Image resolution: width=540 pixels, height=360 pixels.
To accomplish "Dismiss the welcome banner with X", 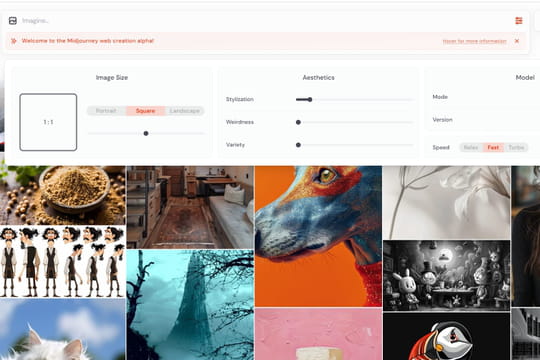I will [517, 41].
